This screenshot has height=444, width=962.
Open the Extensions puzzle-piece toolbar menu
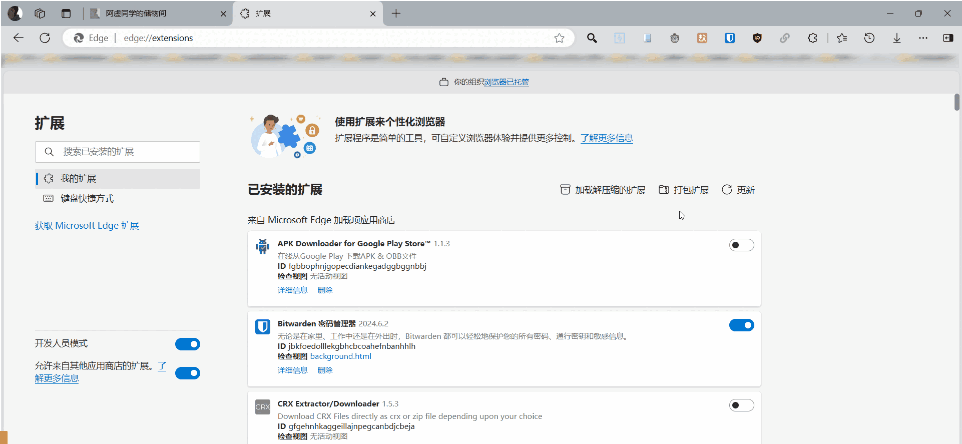pyautogui.click(x=813, y=38)
